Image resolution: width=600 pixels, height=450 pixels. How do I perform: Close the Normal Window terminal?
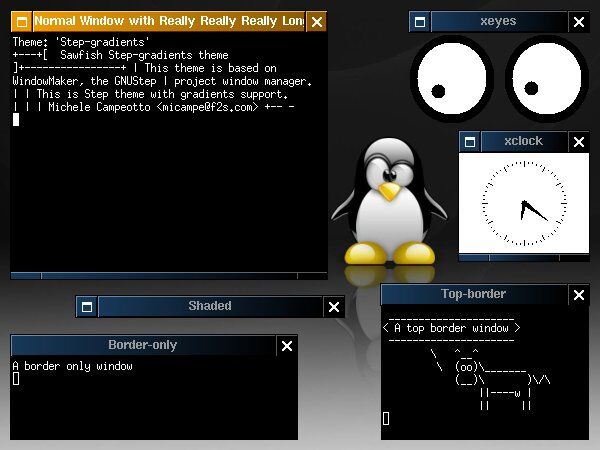316,21
